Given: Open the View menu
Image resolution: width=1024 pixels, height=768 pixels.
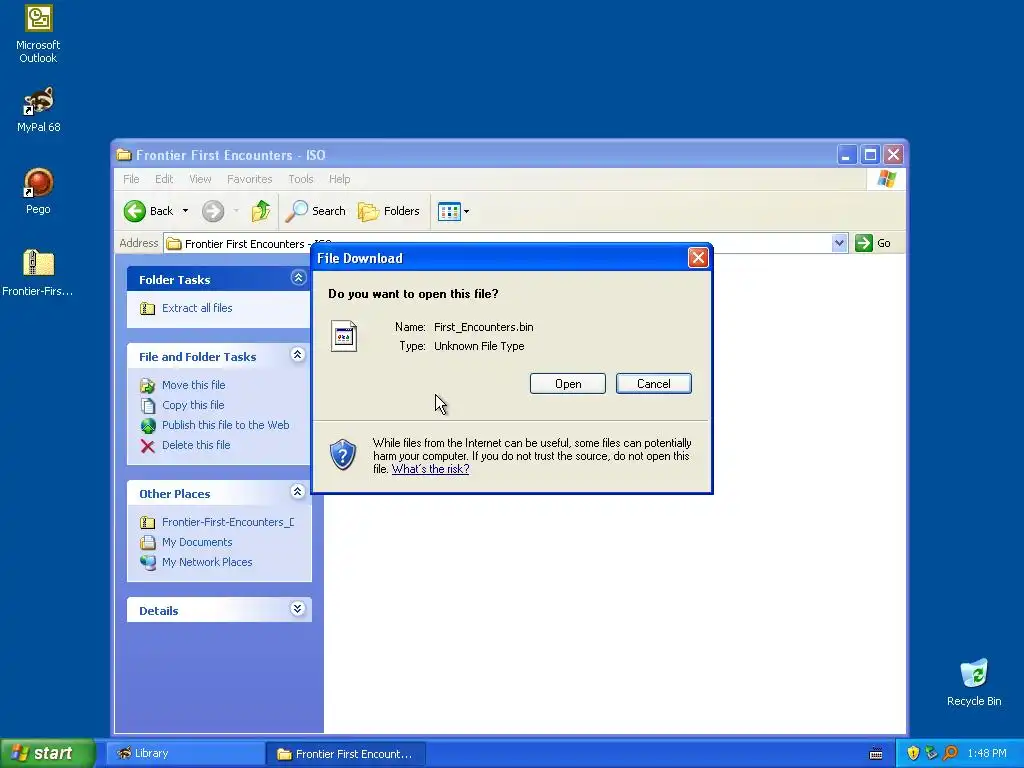Looking at the screenshot, I should point(200,179).
